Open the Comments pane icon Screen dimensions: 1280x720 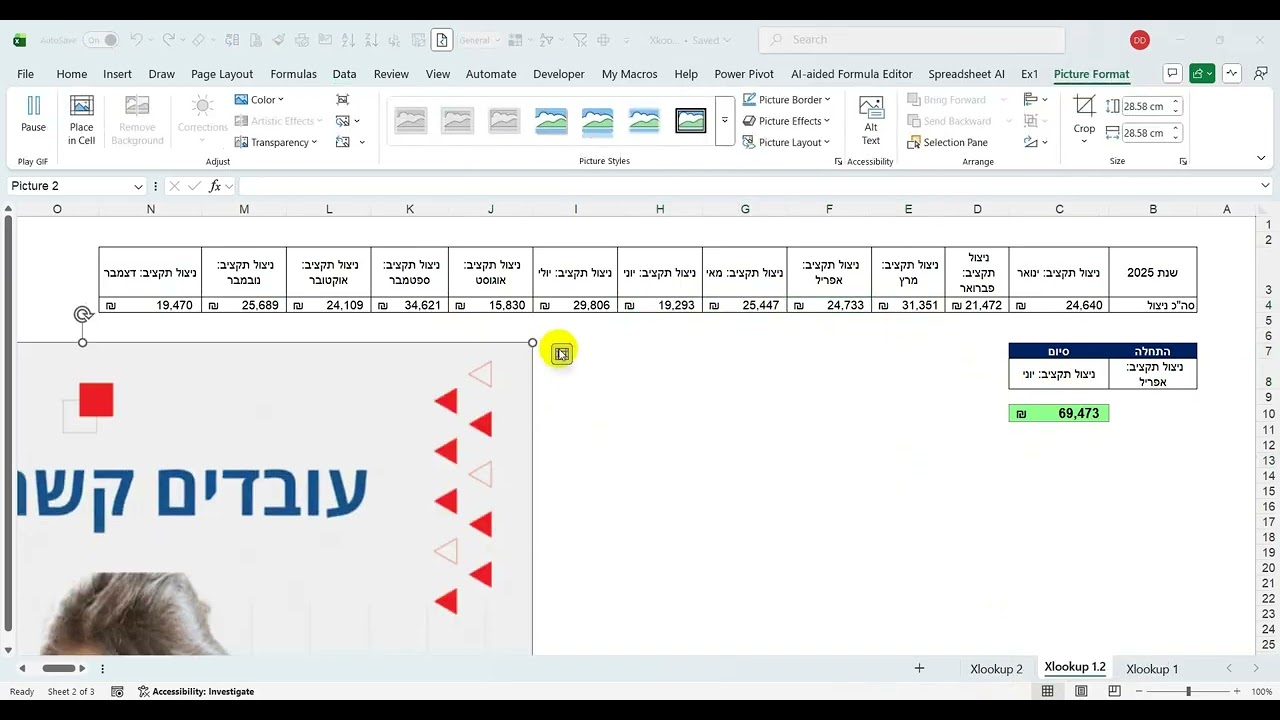tap(1172, 73)
